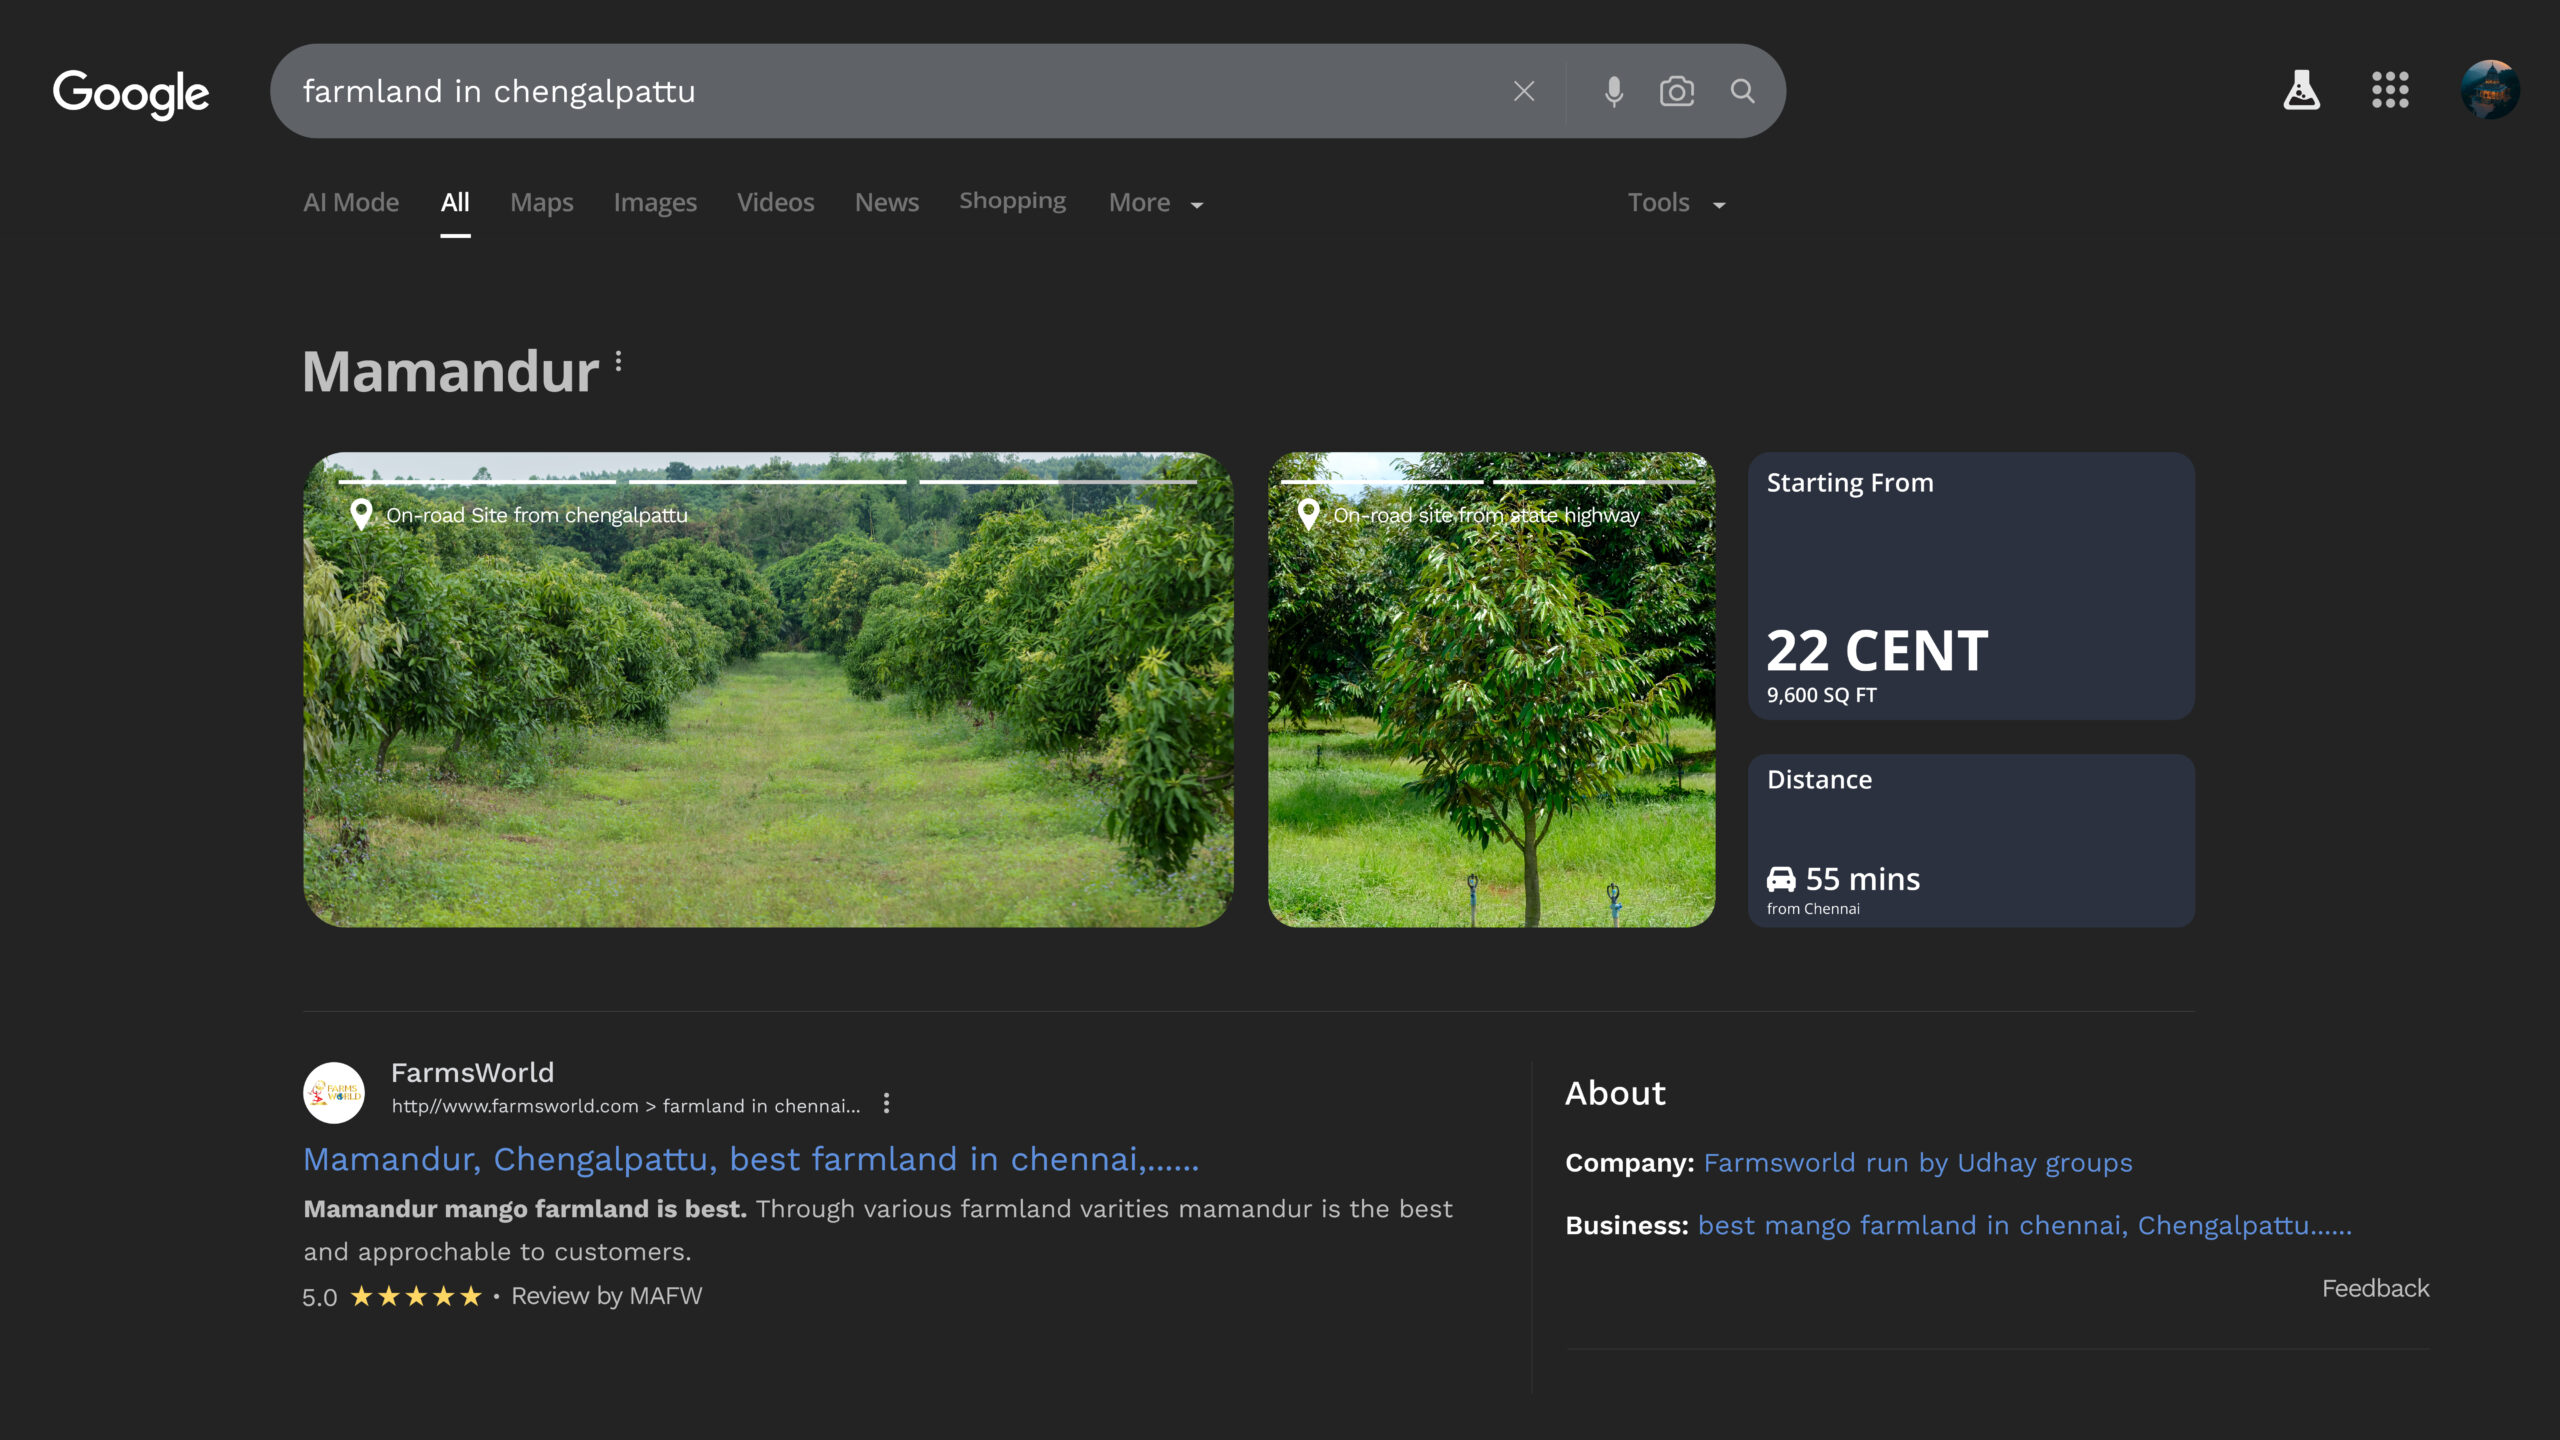The image size is (2560, 1440).
Task: Expand the Tools dropdown
Action: pos(1676,203)
